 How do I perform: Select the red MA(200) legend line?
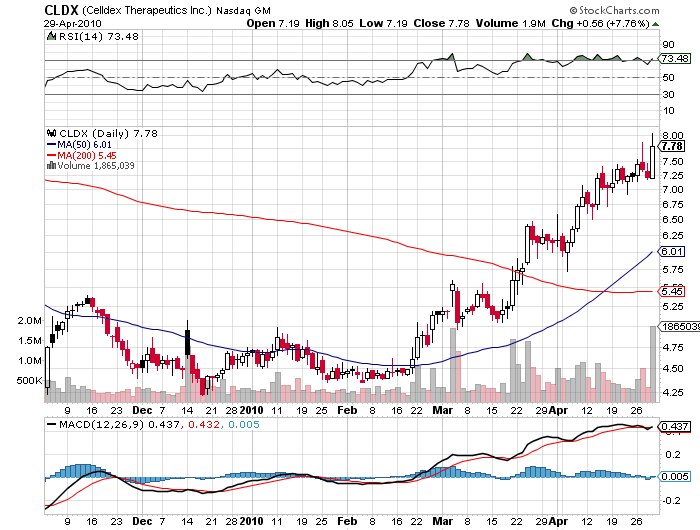[51, 156]
